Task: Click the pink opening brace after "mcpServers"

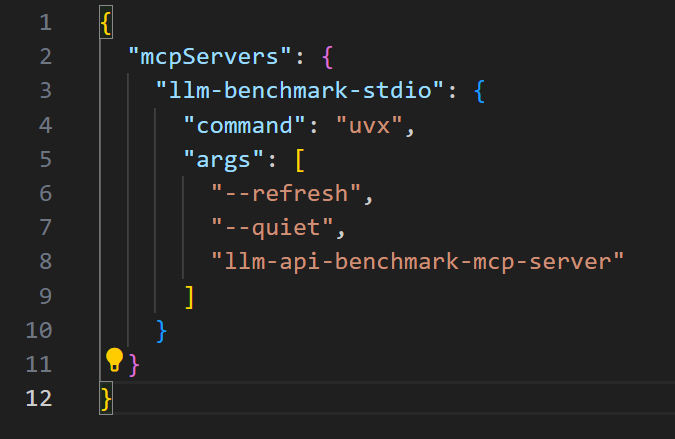Action: click(326, 57)
